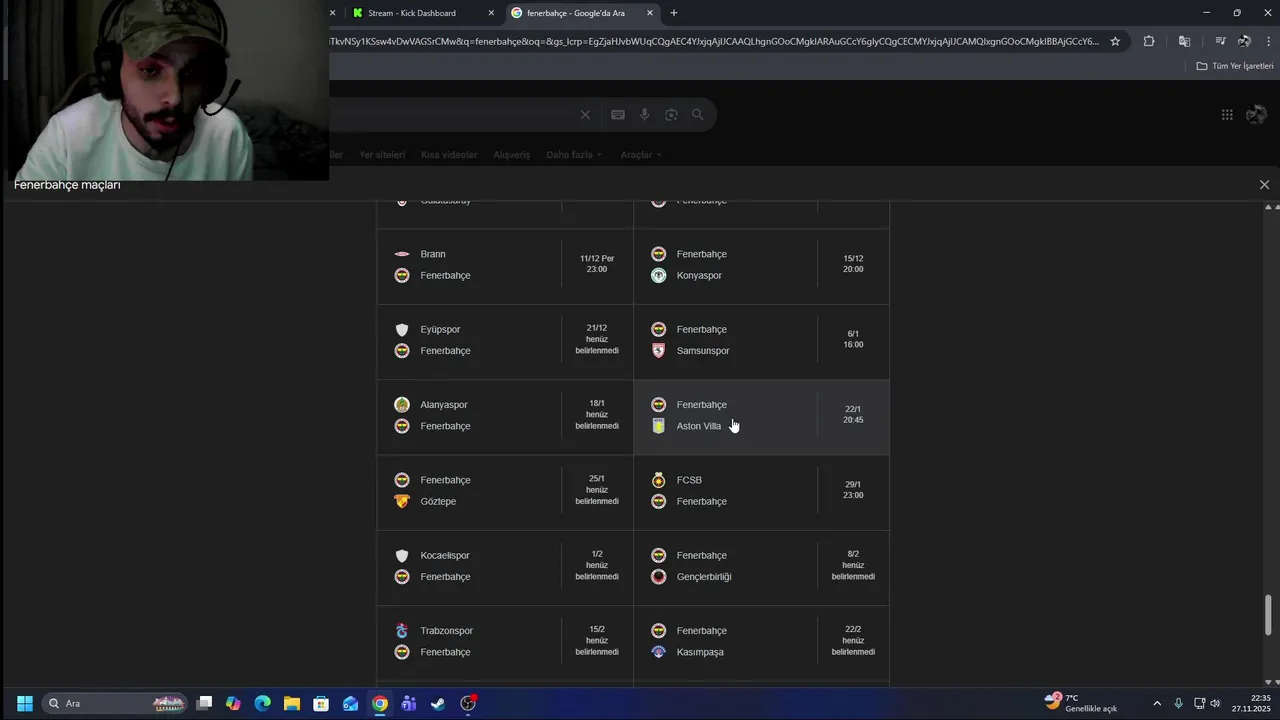1280x720 pixels.
Task: Select the Alışveriş filter
Action: point(511,155)
